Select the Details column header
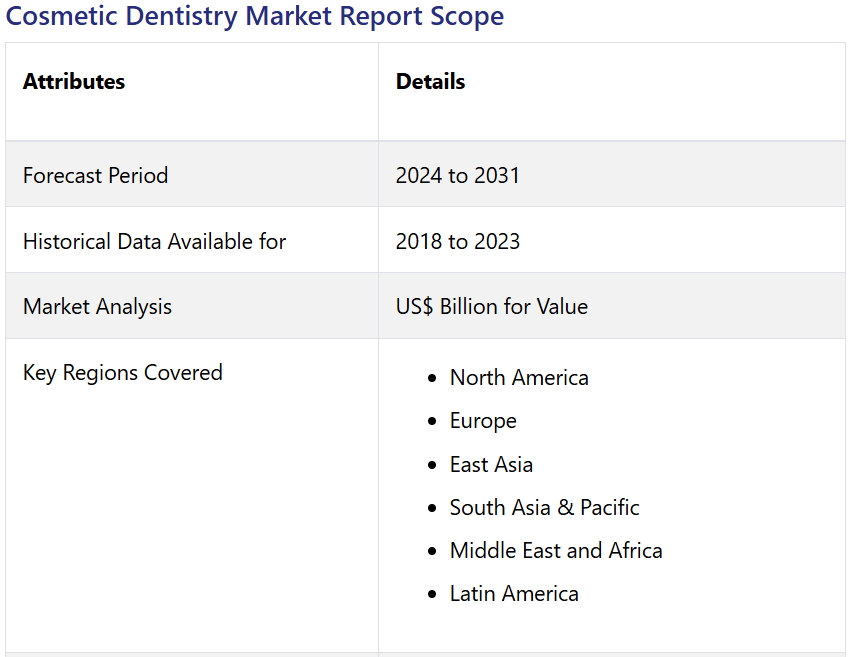The width and height of the screenshot is (850, 657). tap(430, 82)
